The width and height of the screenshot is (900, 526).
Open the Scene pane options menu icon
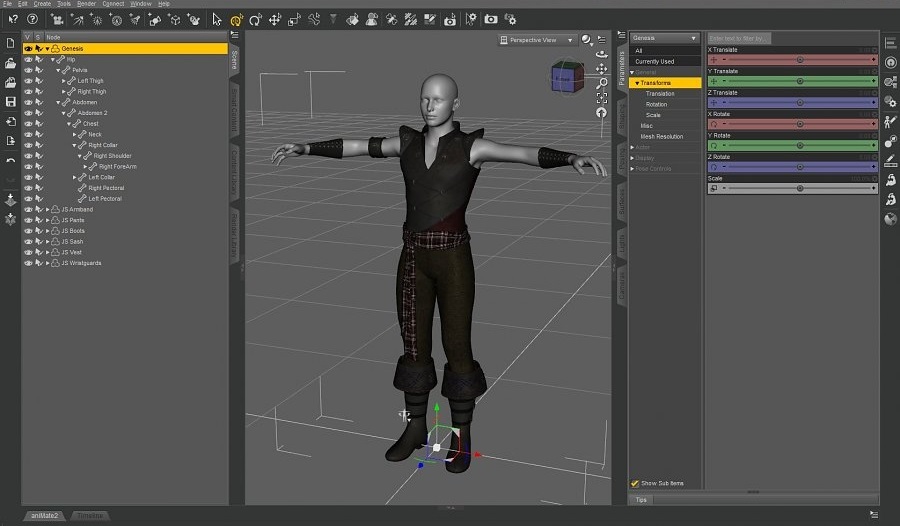235,36
